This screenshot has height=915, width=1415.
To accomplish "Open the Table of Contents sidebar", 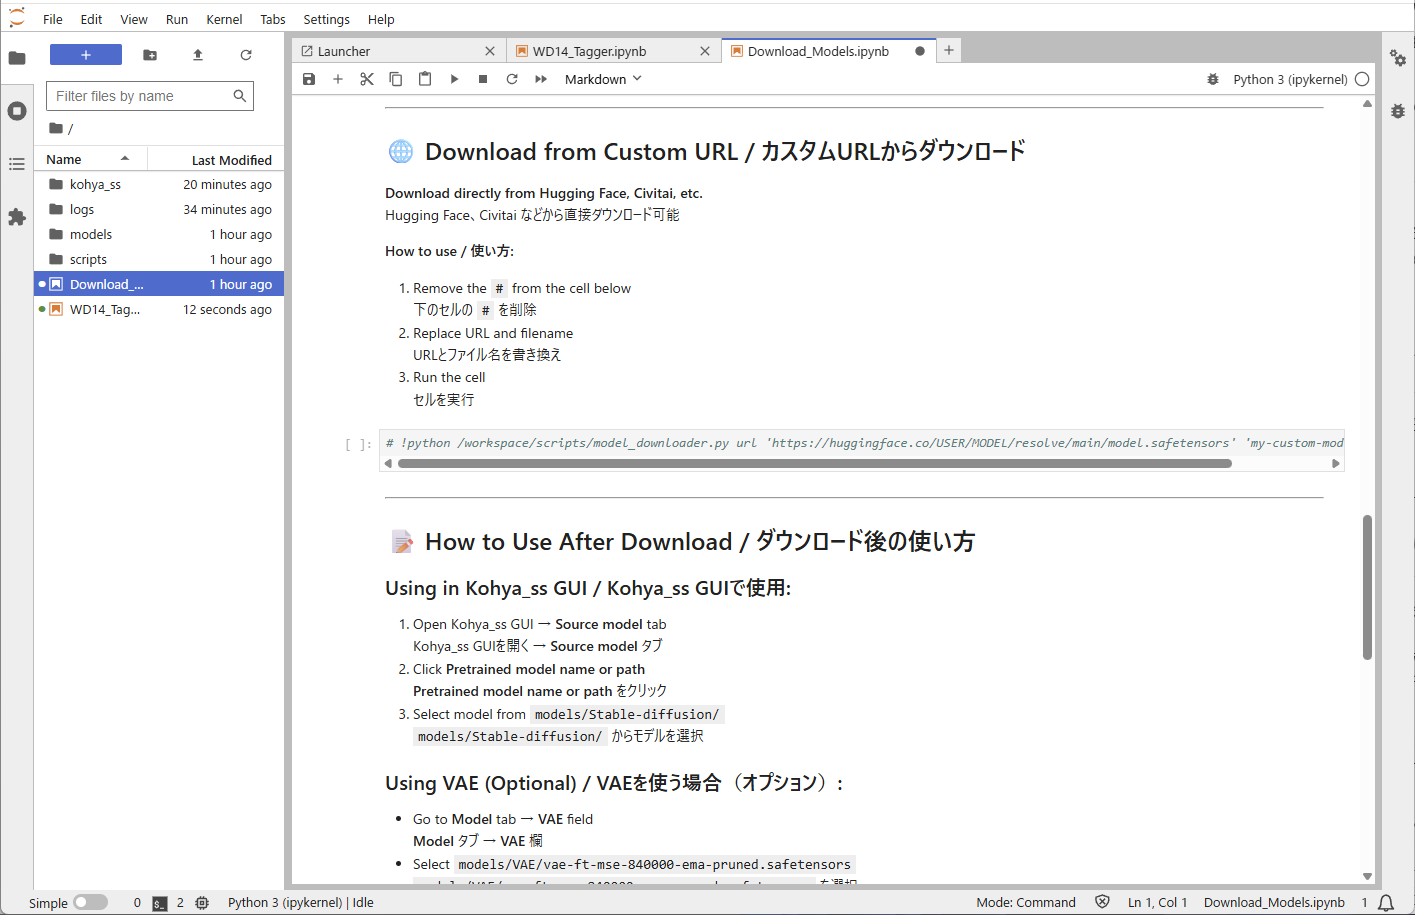I will pyautogui.click(x=17, y=164).
